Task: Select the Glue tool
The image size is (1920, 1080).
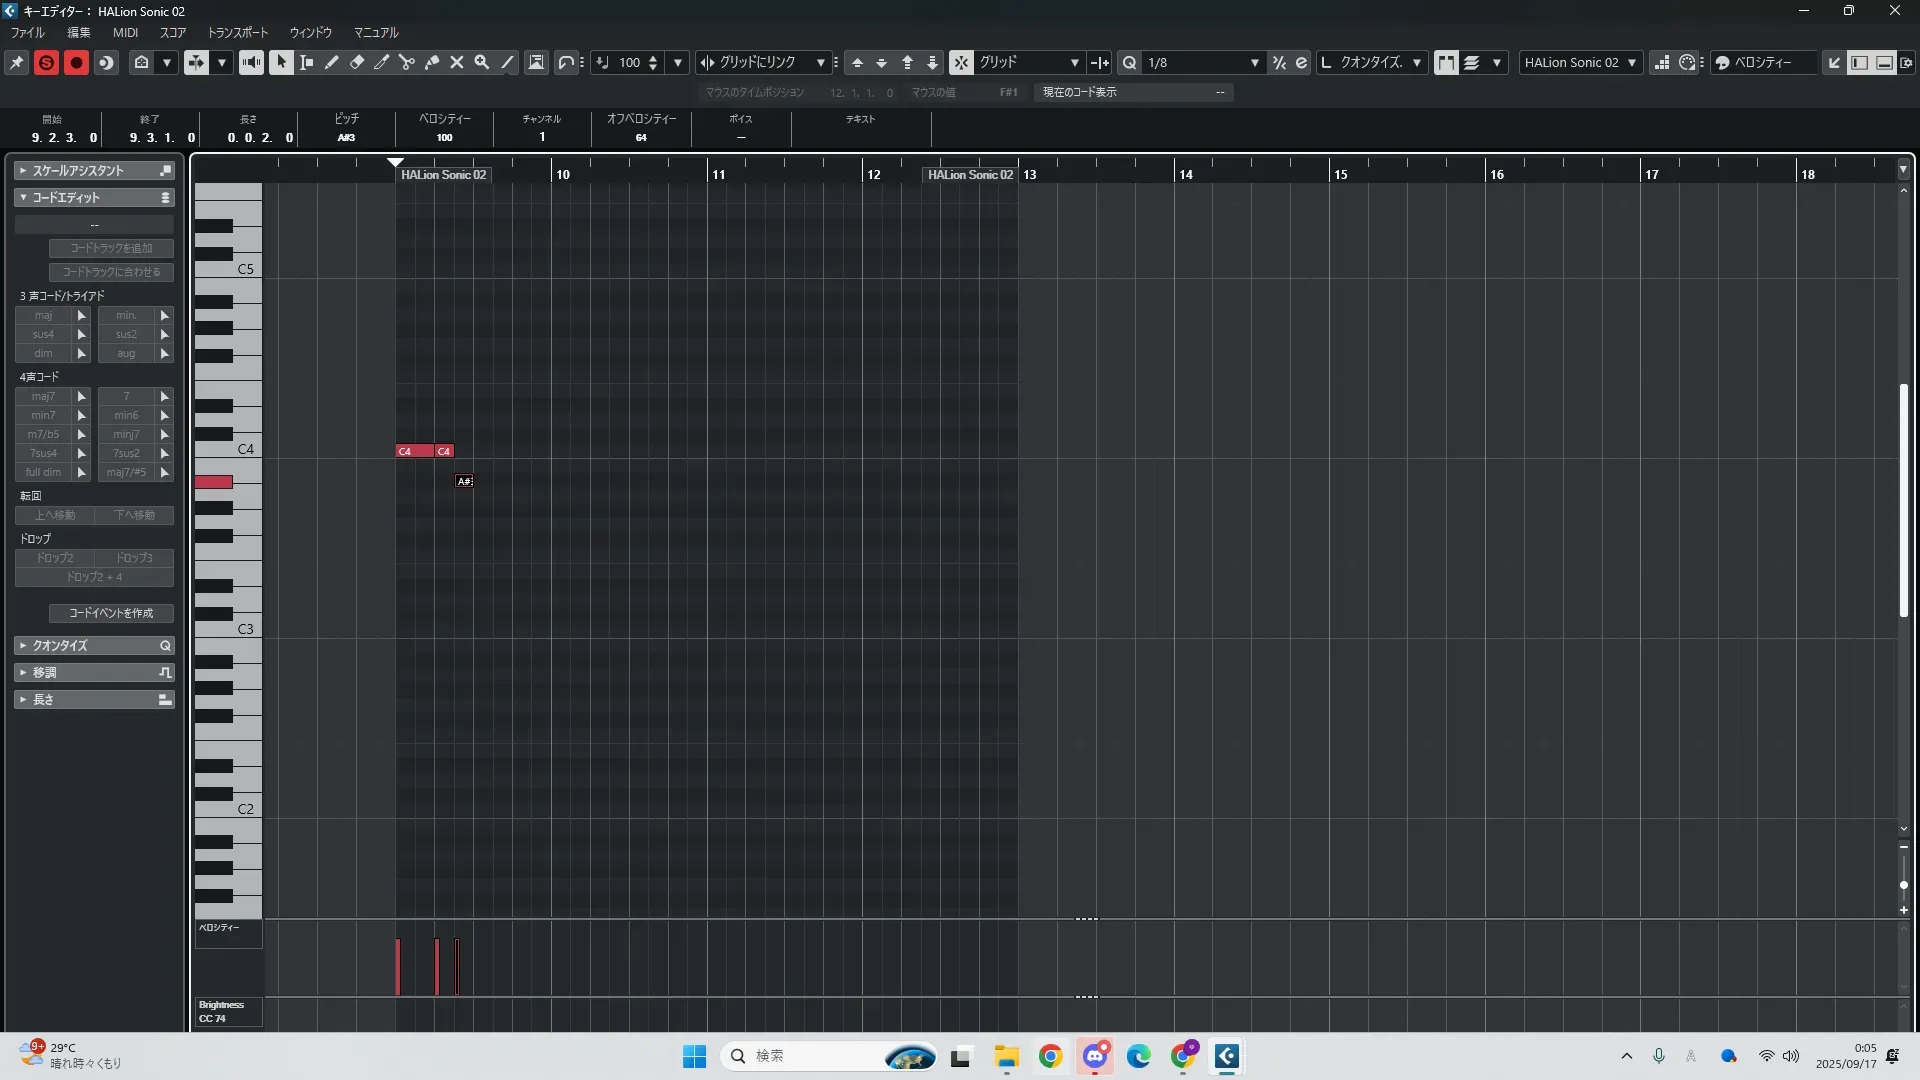Action: [432, 62]
